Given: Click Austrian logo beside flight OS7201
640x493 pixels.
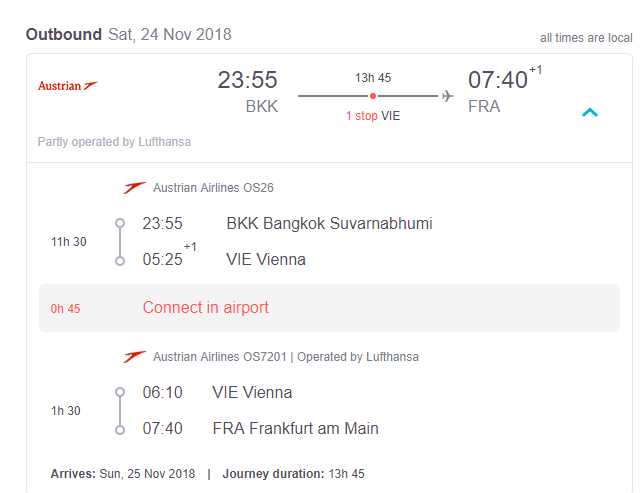Looking at the screenshot, I should click(x=134, y=356).
